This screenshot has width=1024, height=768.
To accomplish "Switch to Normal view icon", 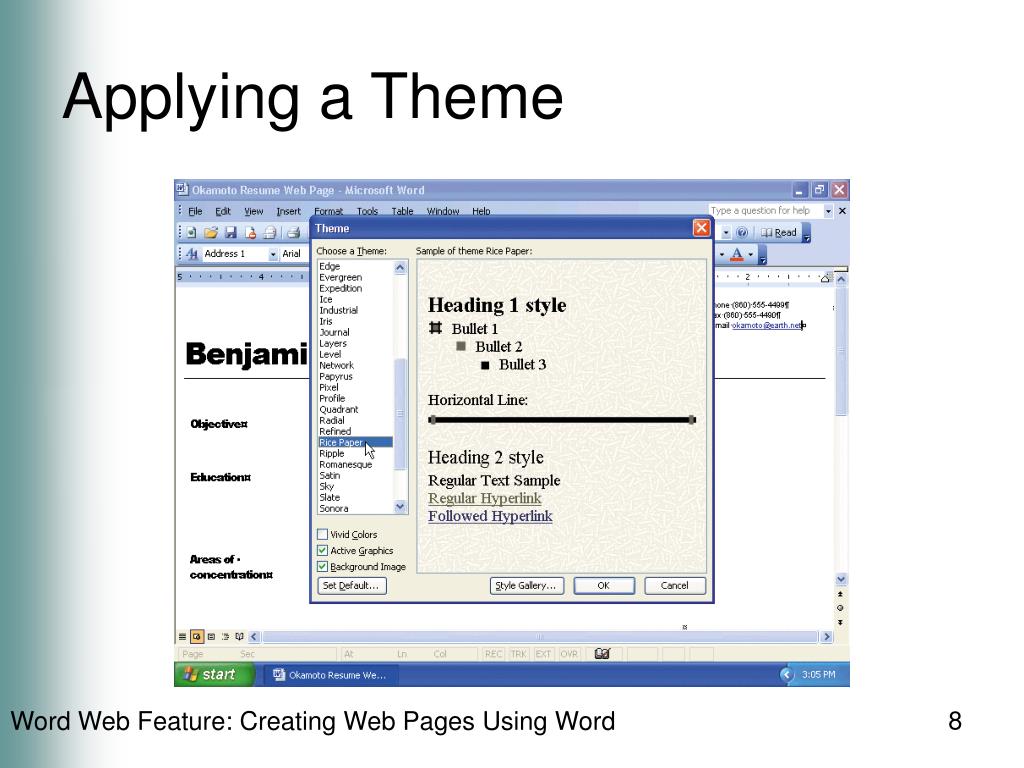I will click(182, 636).
